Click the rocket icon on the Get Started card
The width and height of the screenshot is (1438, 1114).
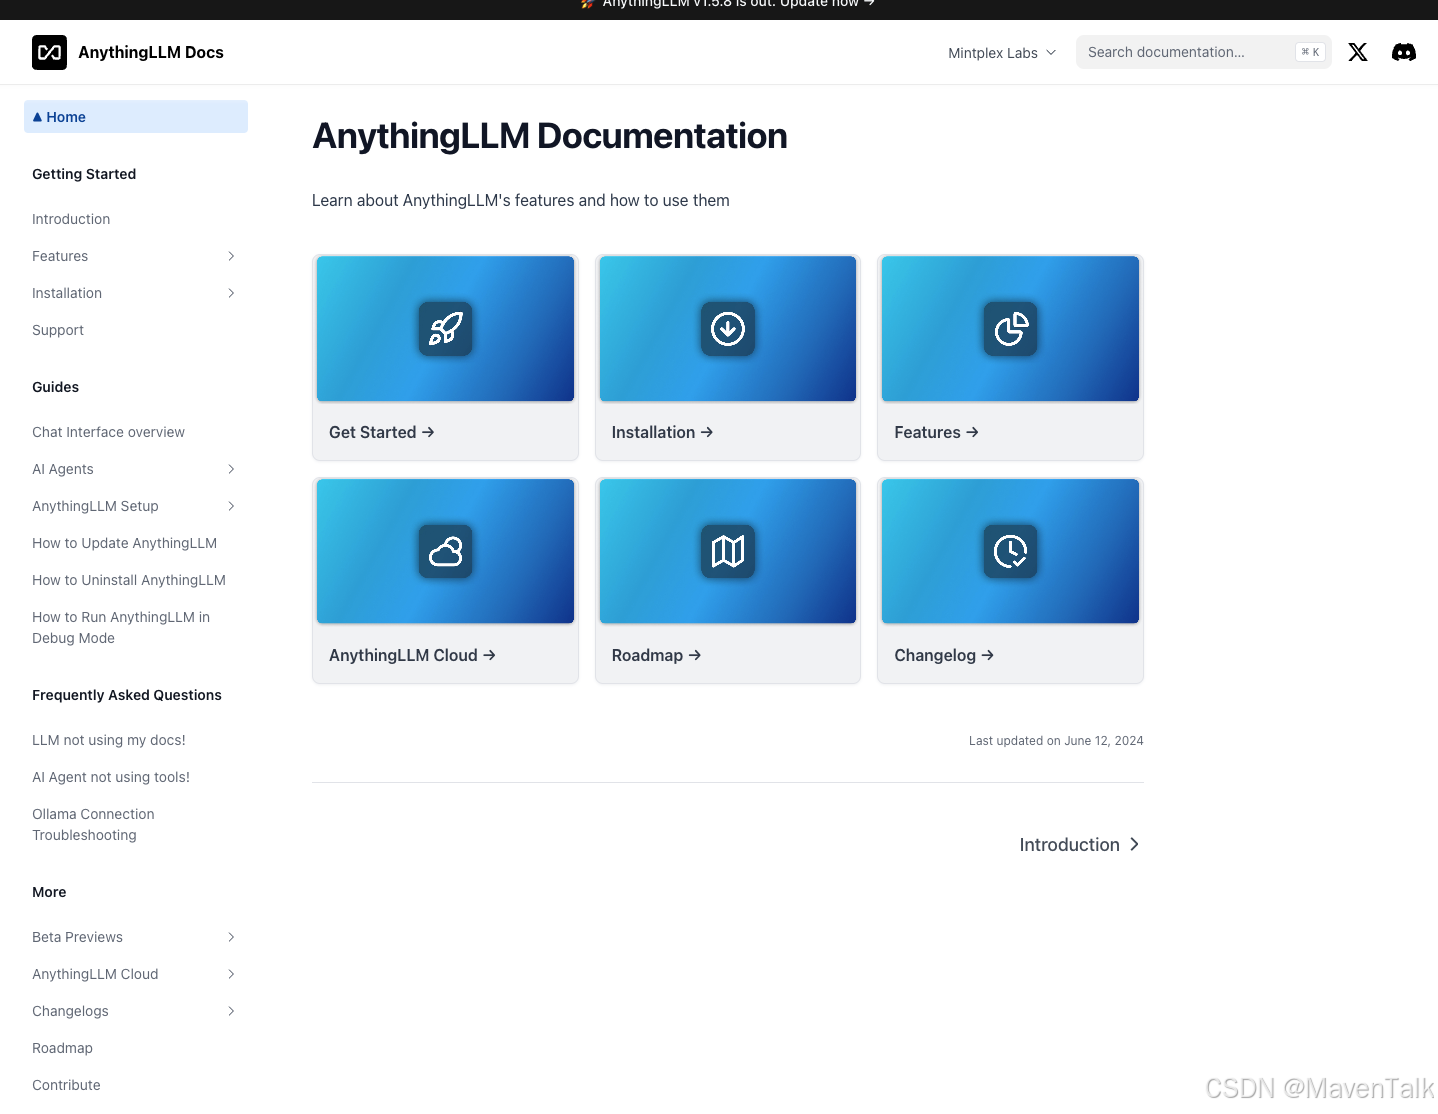click(445, 329)
